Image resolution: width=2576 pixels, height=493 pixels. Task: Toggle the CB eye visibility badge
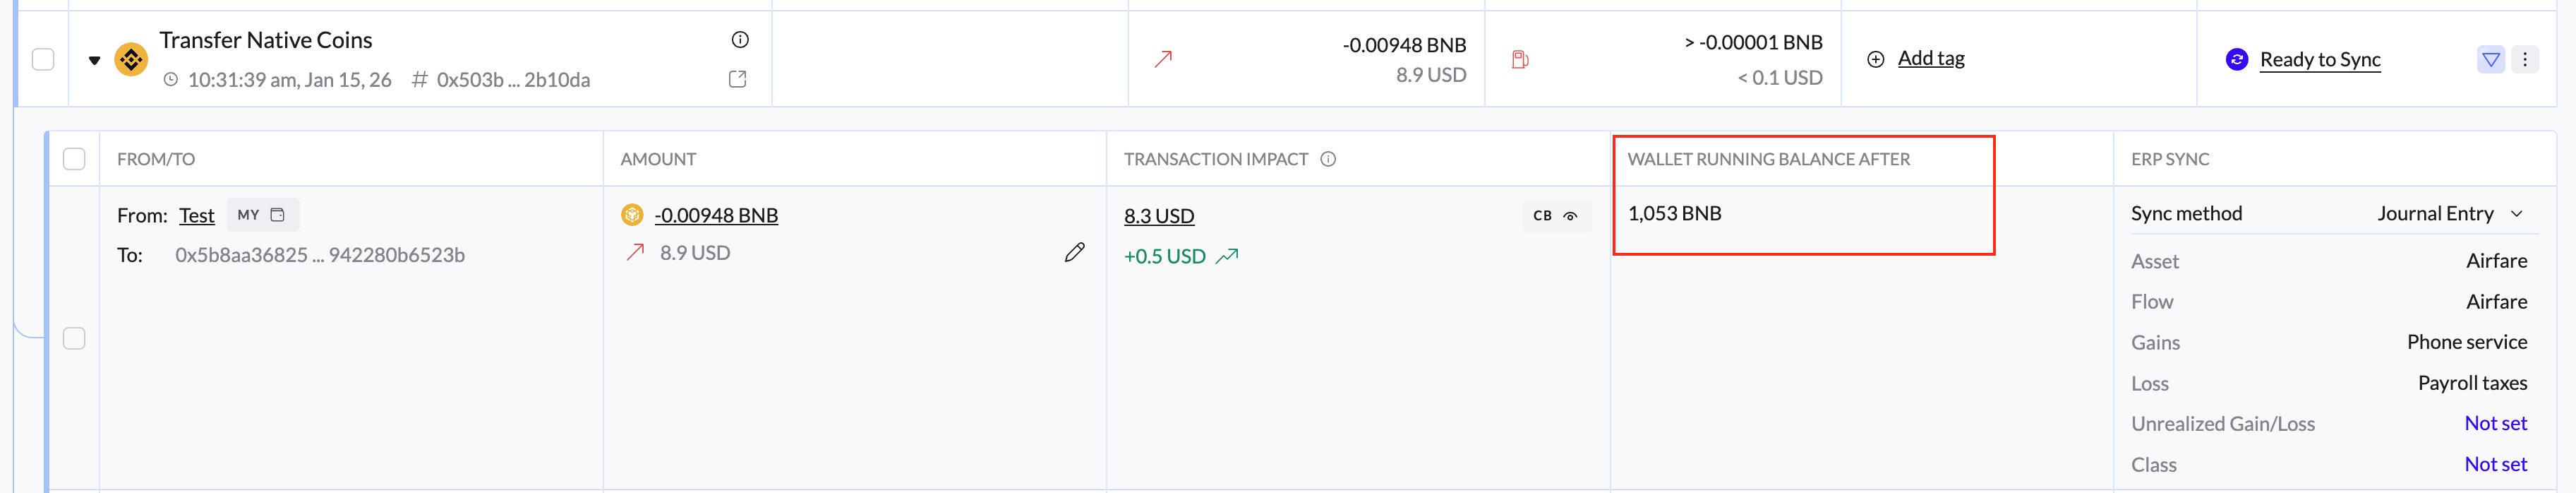pos(1555,216)
